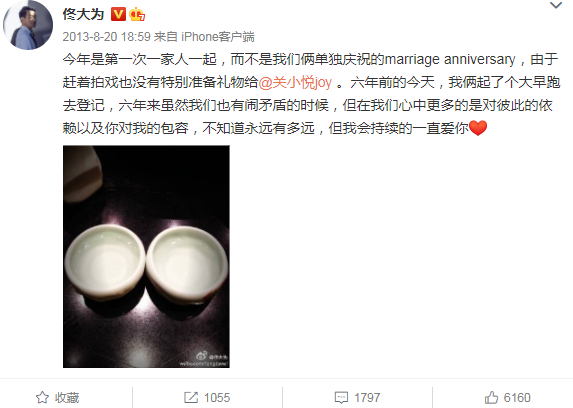Click the thumbs-up like icon
This screenshot has height=408, width=573.
[492, 397]
